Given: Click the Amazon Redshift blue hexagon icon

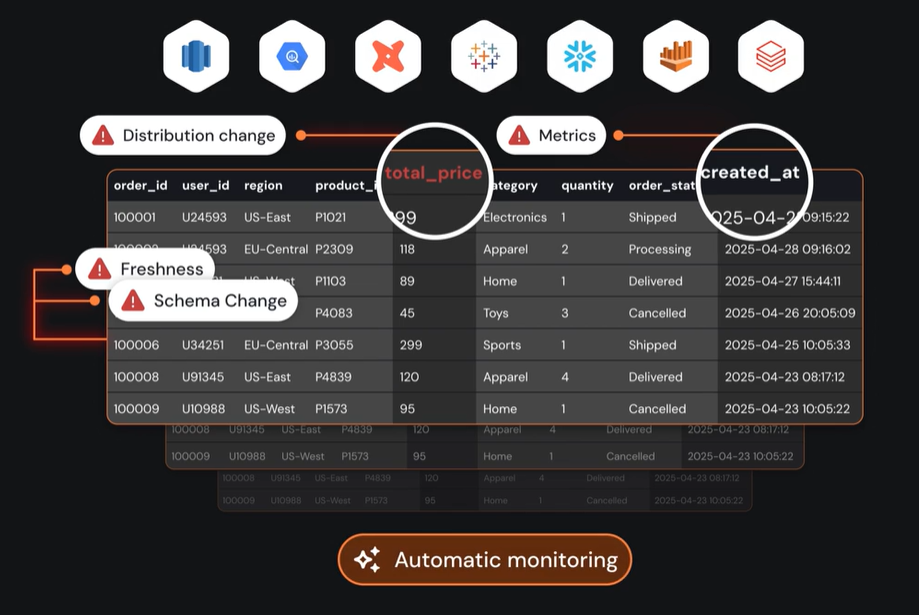Looking at the screenshot, I should (196, 56).
